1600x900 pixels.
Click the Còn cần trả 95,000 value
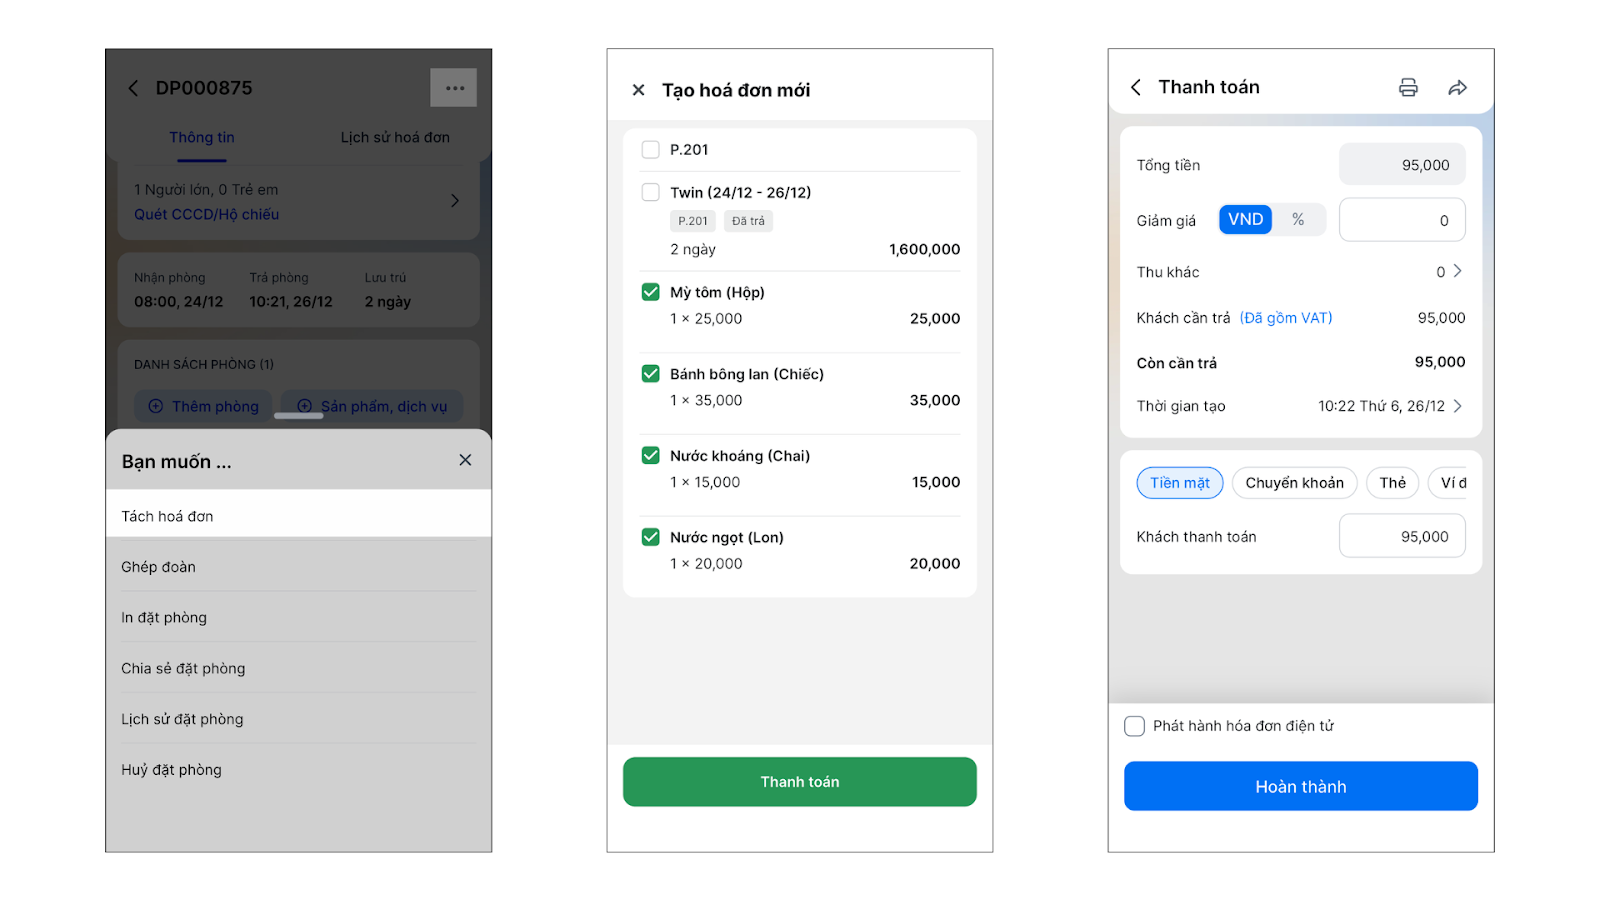1440,362
